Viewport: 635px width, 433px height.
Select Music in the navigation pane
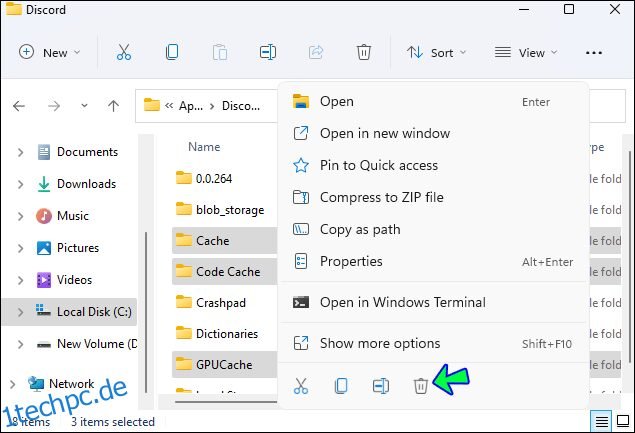pos(72,216)
